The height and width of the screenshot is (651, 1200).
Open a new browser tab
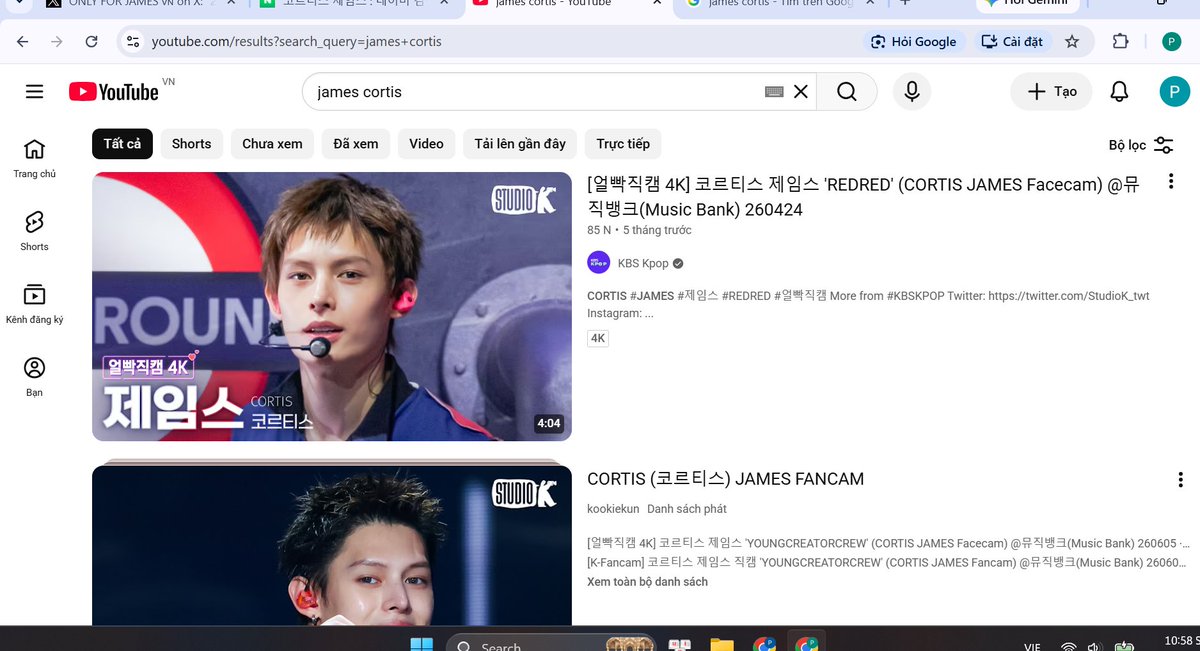click(x=905, y=4)
